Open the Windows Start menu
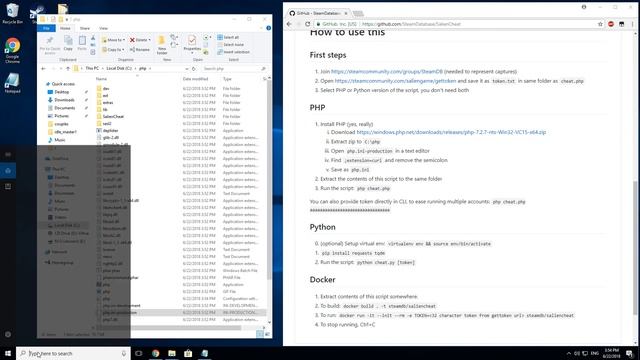The width and height of the screenshot is (640, 360). coord(8,353)
